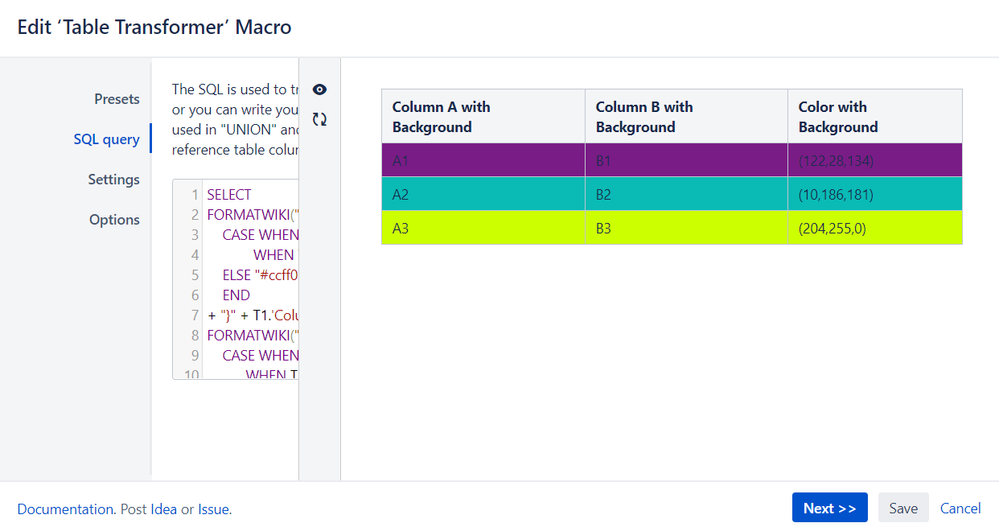Select the teal row cell B2
The height and width of the screenshot is (528, 999).
[603, 195]
